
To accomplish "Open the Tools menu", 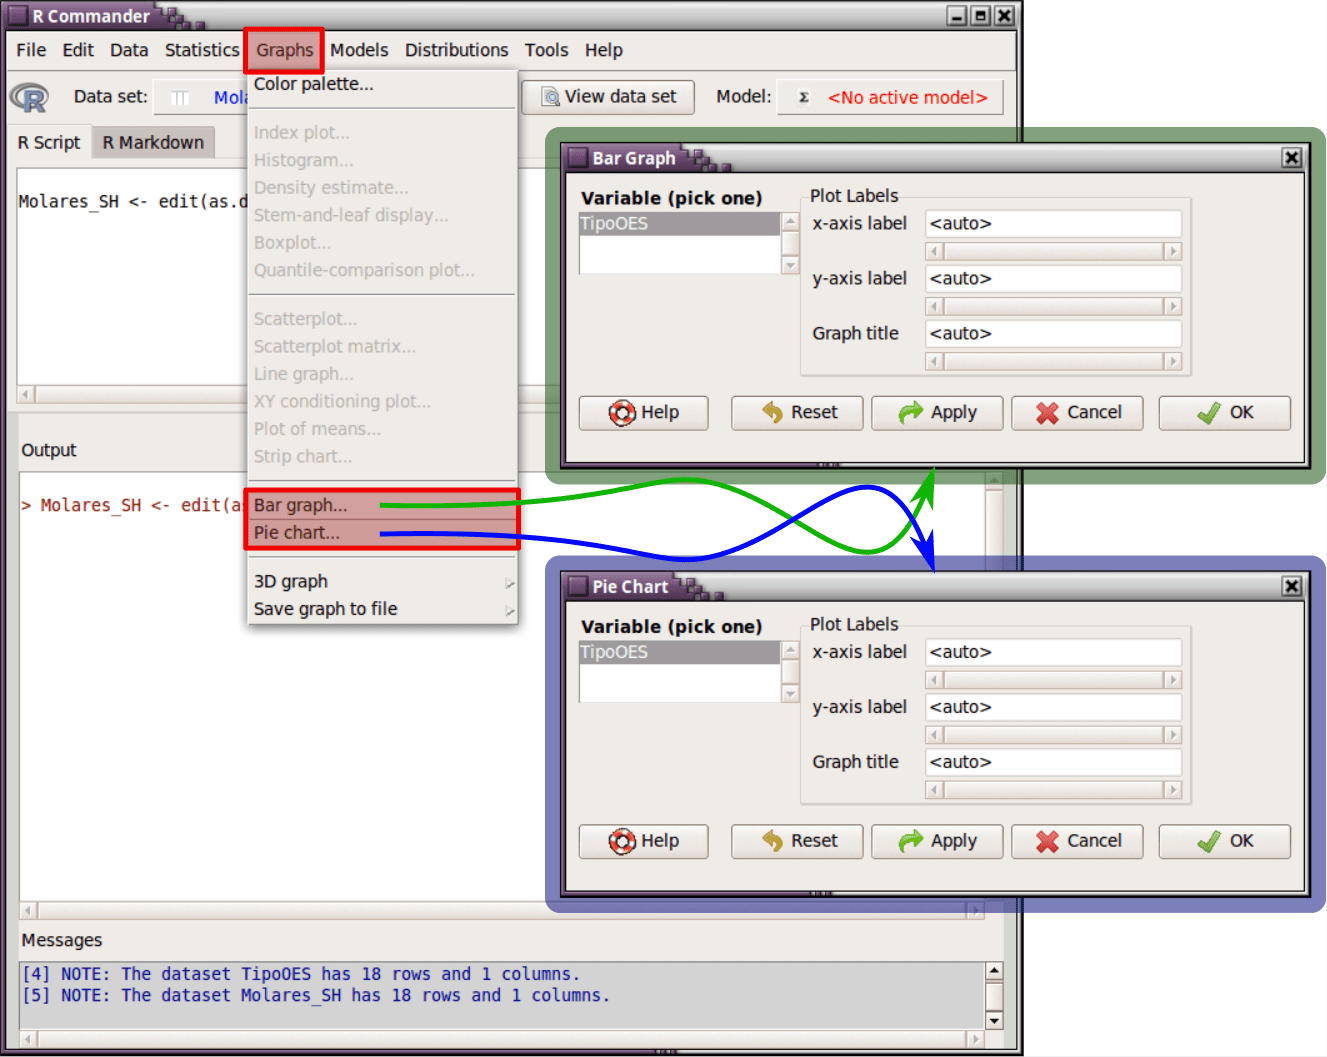I will point(546,50).
